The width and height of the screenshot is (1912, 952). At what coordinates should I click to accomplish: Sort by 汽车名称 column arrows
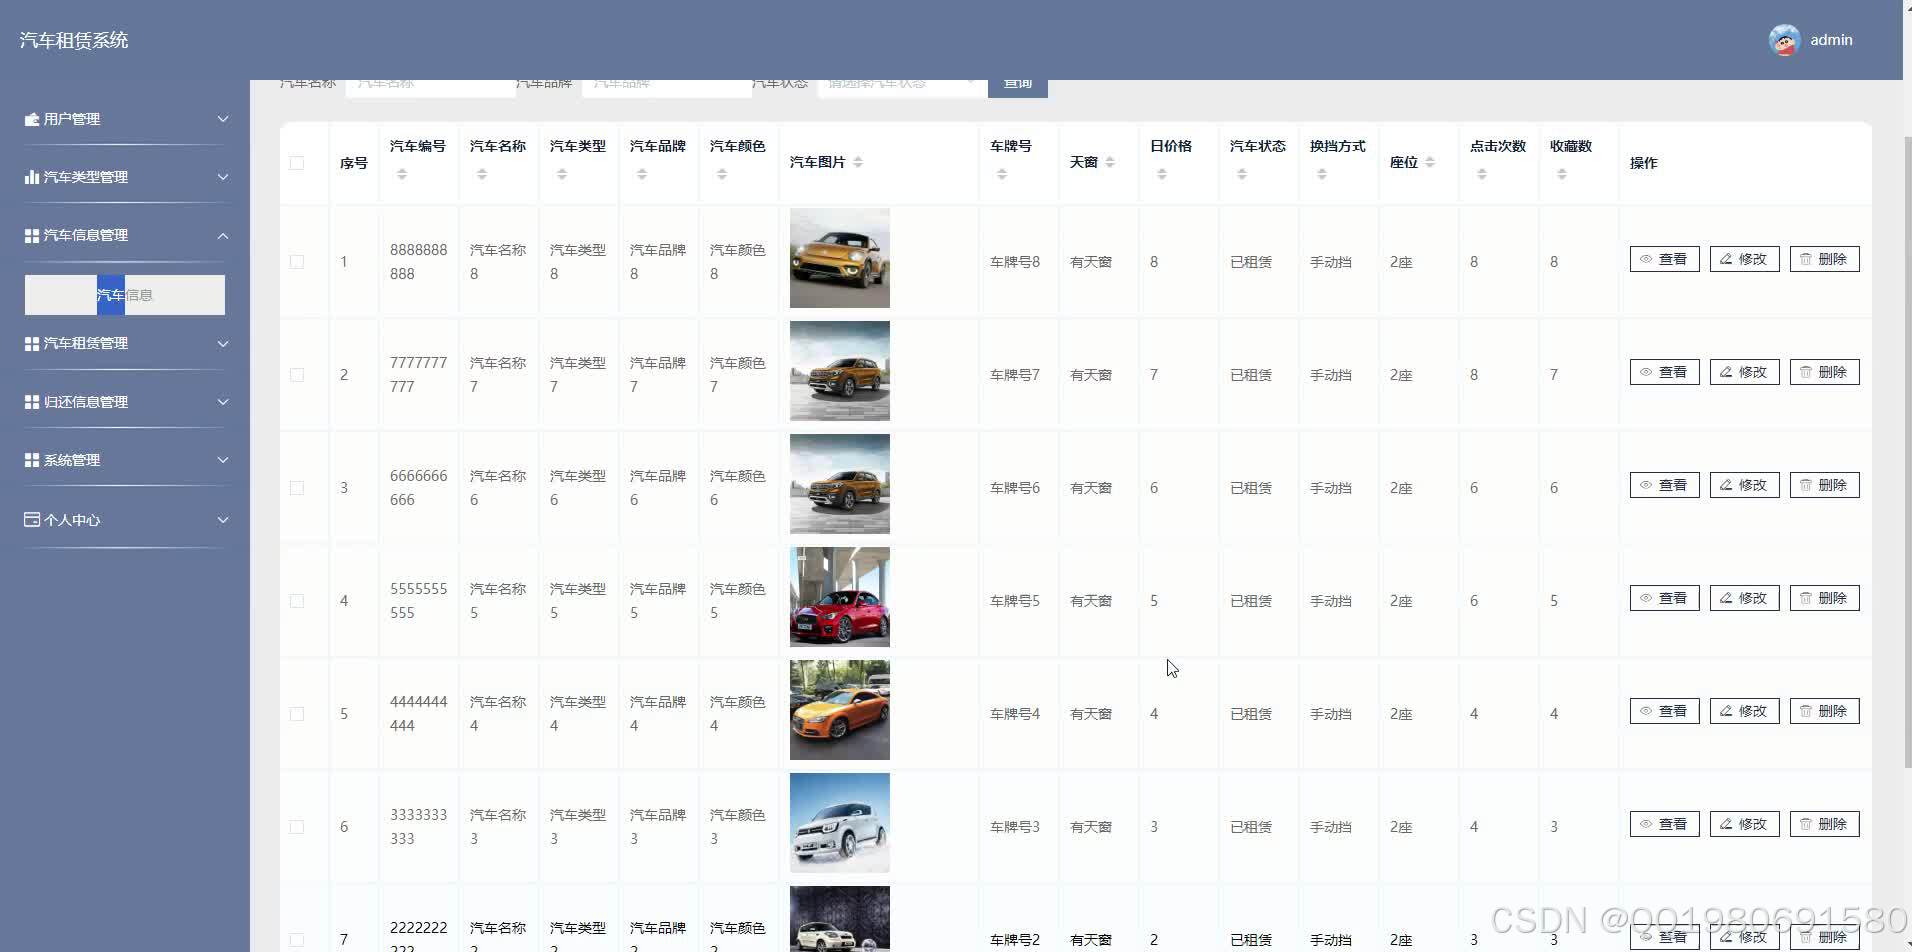tap(482, 174)
